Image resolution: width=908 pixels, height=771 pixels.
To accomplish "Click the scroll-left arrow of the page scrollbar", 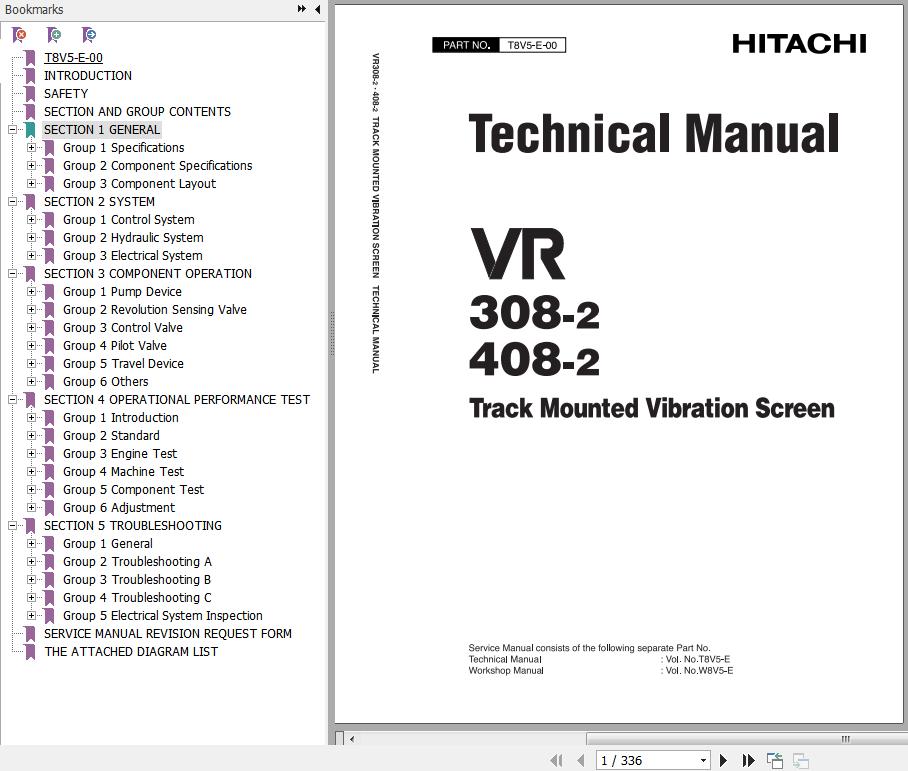I will [352, 739].
